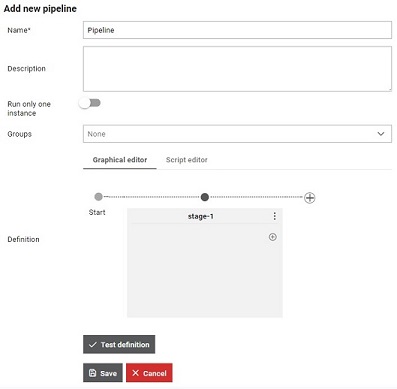Image resolution: width=397 pixels, height=389 pixels.
Task: Click the red Cancel button
Action: 149,373
